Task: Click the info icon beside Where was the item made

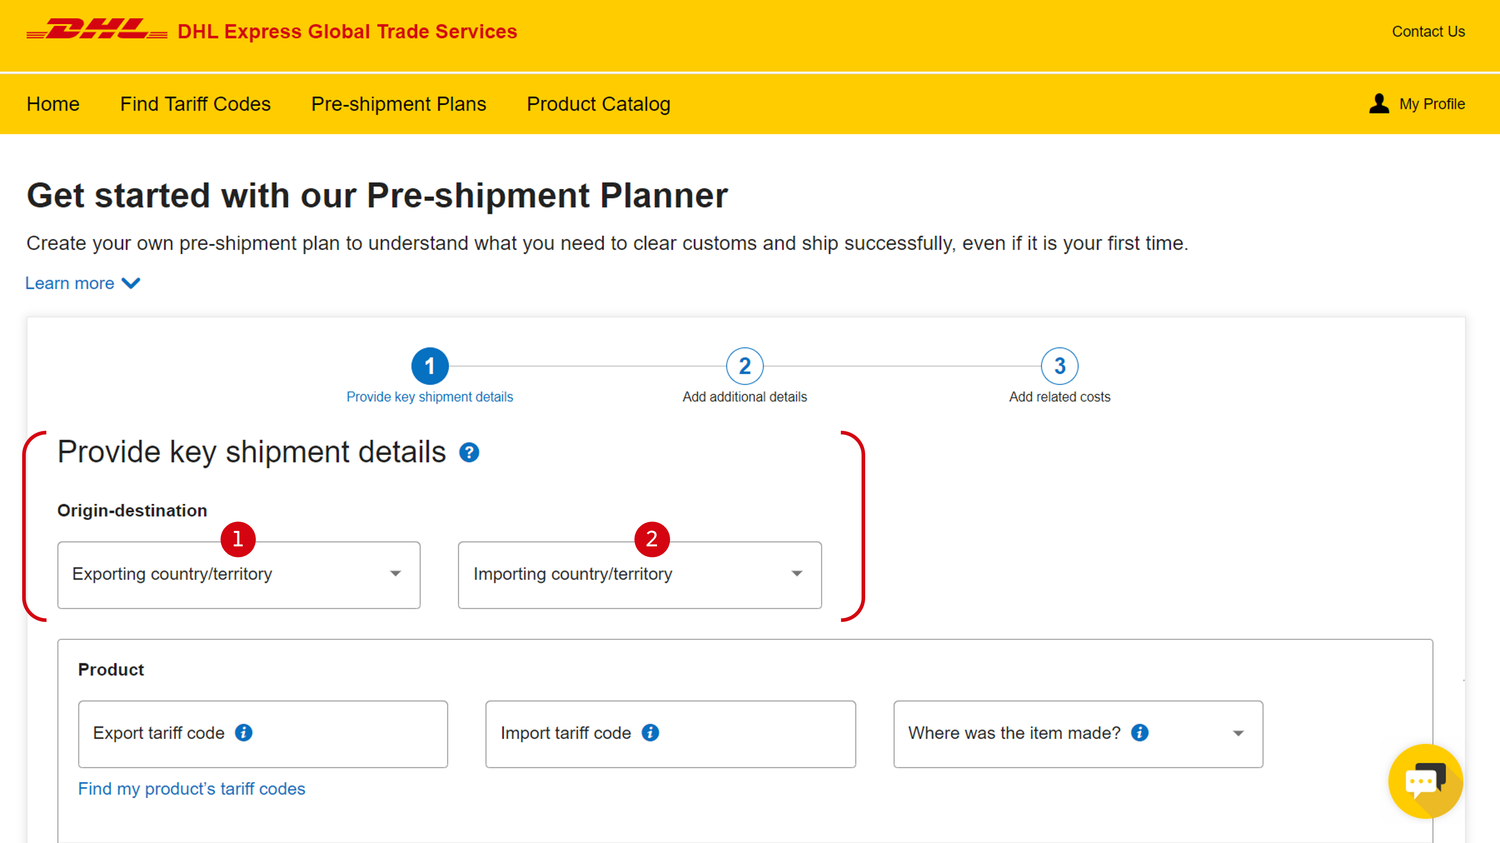Action: point(1138,732)
